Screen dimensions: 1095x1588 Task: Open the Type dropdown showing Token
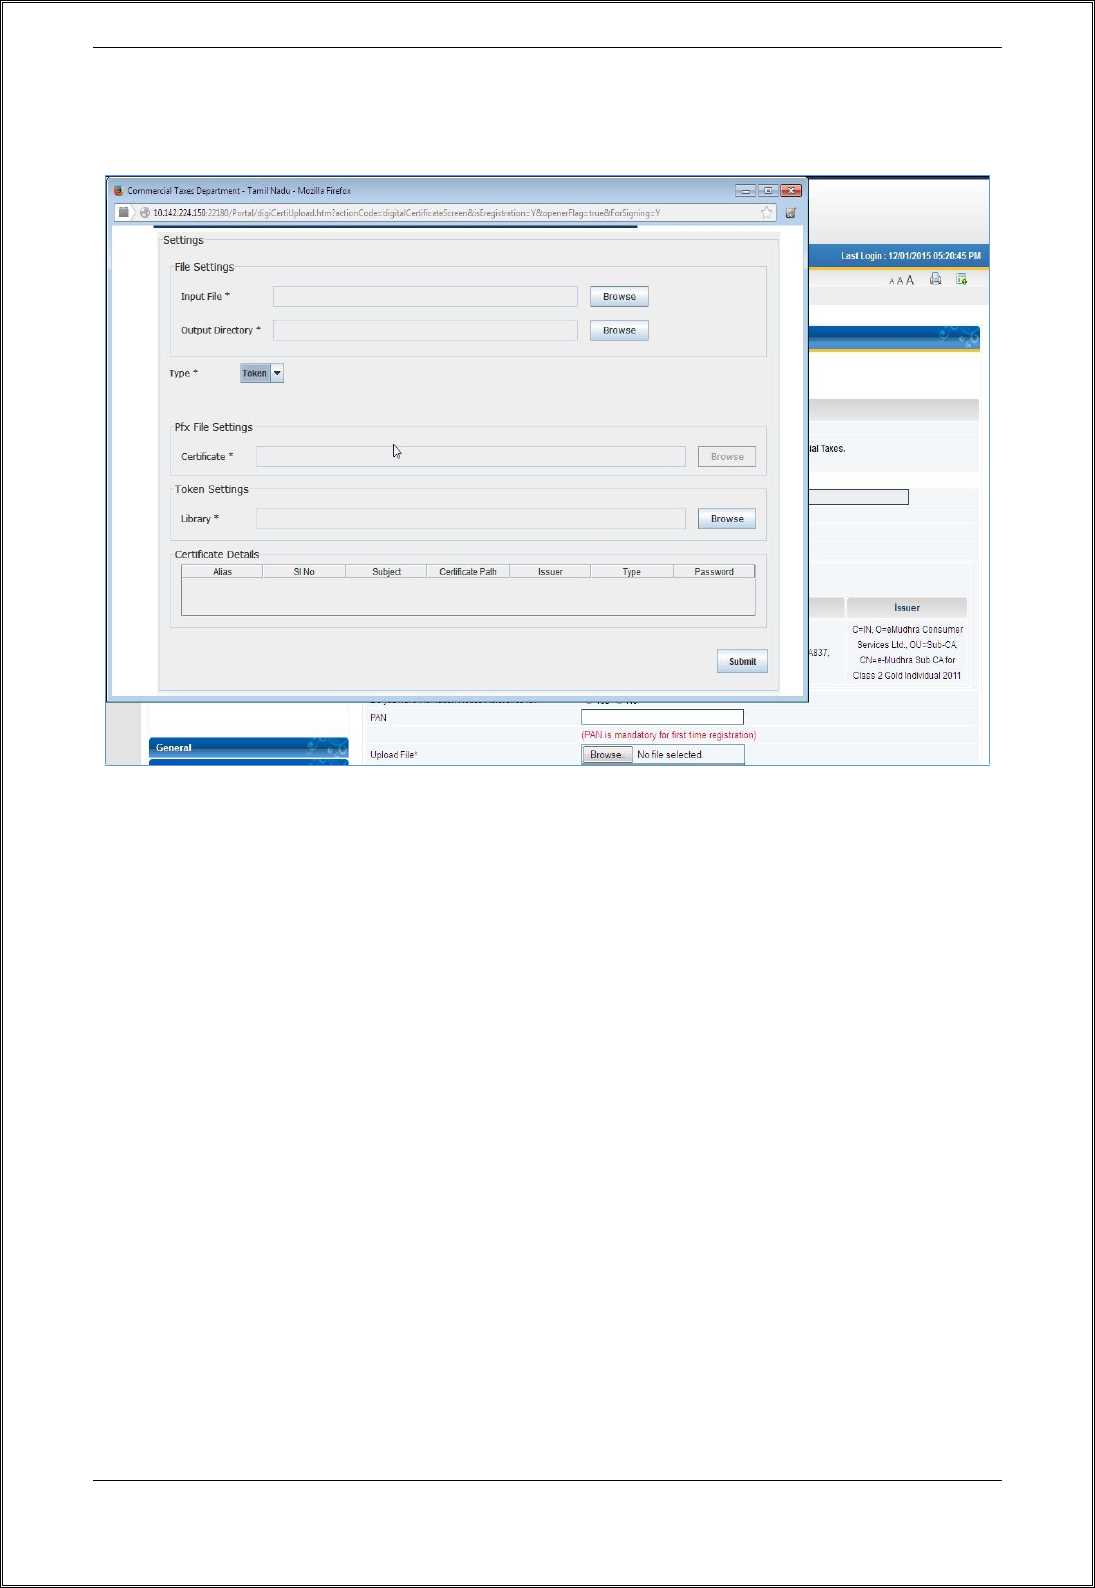pyautogui.click(x=262, y=373)
